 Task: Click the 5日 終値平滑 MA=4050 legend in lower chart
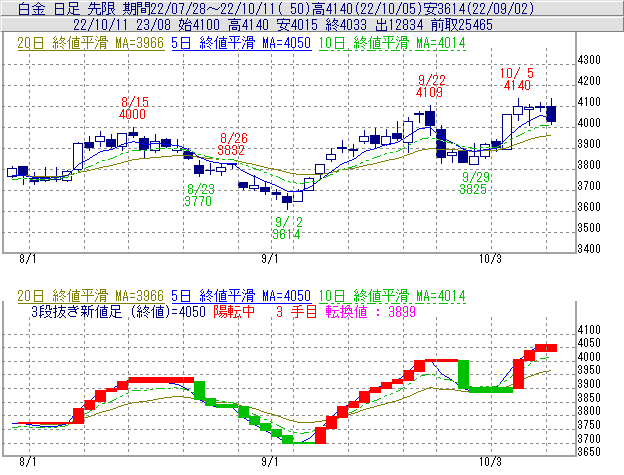click(241, 296)
